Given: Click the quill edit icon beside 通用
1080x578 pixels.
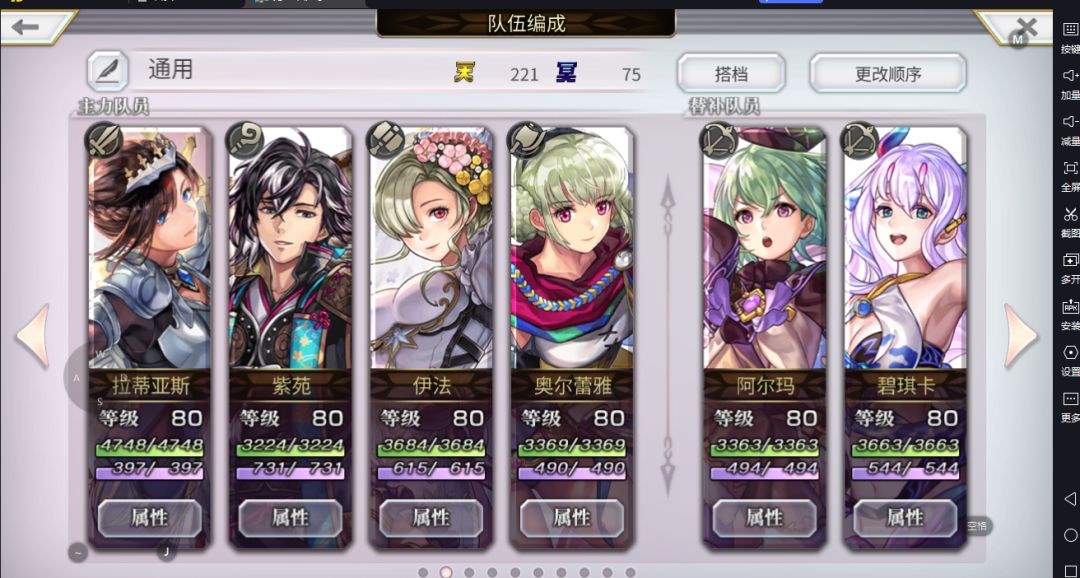Looking at the screenshot, I should pos(107,71).
